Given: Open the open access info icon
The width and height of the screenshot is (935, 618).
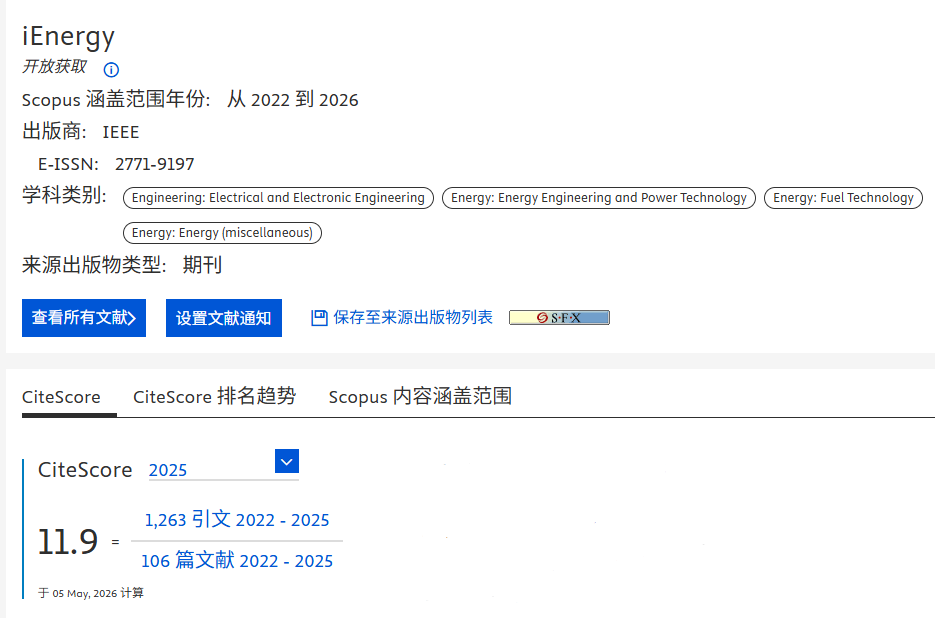Looking at the screenshot, I should tap(111, 70).
